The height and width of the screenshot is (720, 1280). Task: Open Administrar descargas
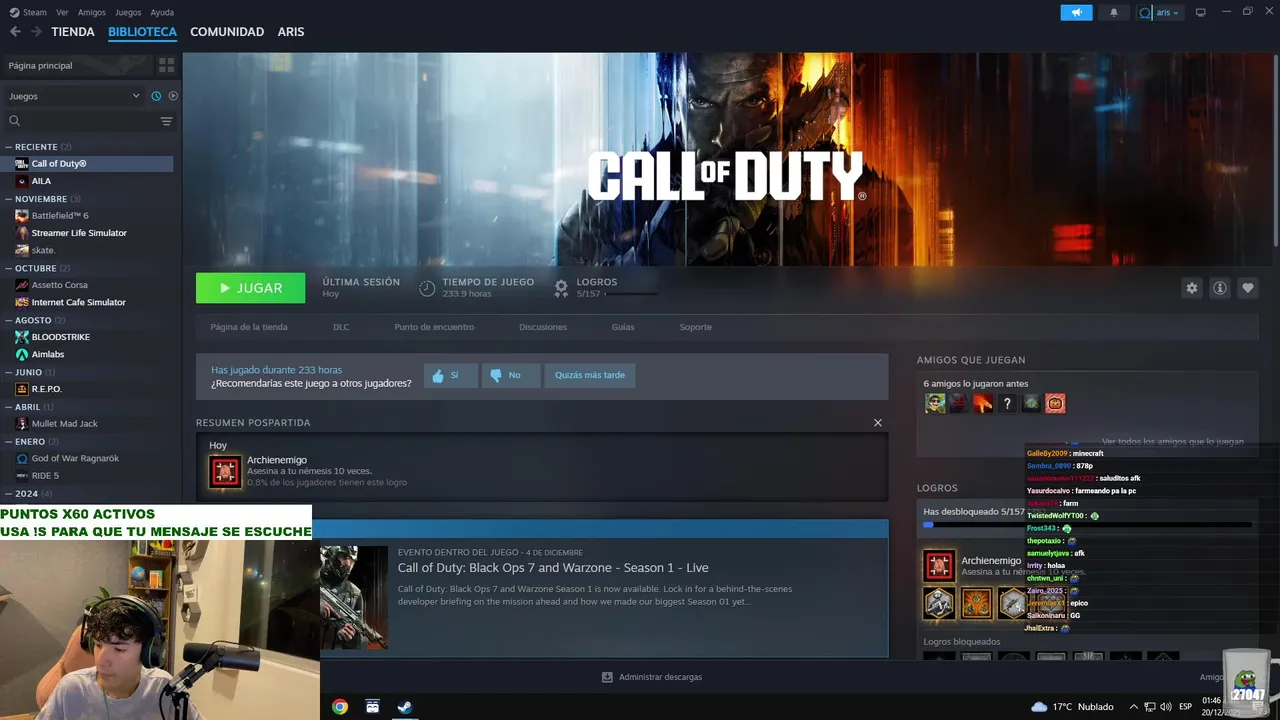[x=652, y=677]
